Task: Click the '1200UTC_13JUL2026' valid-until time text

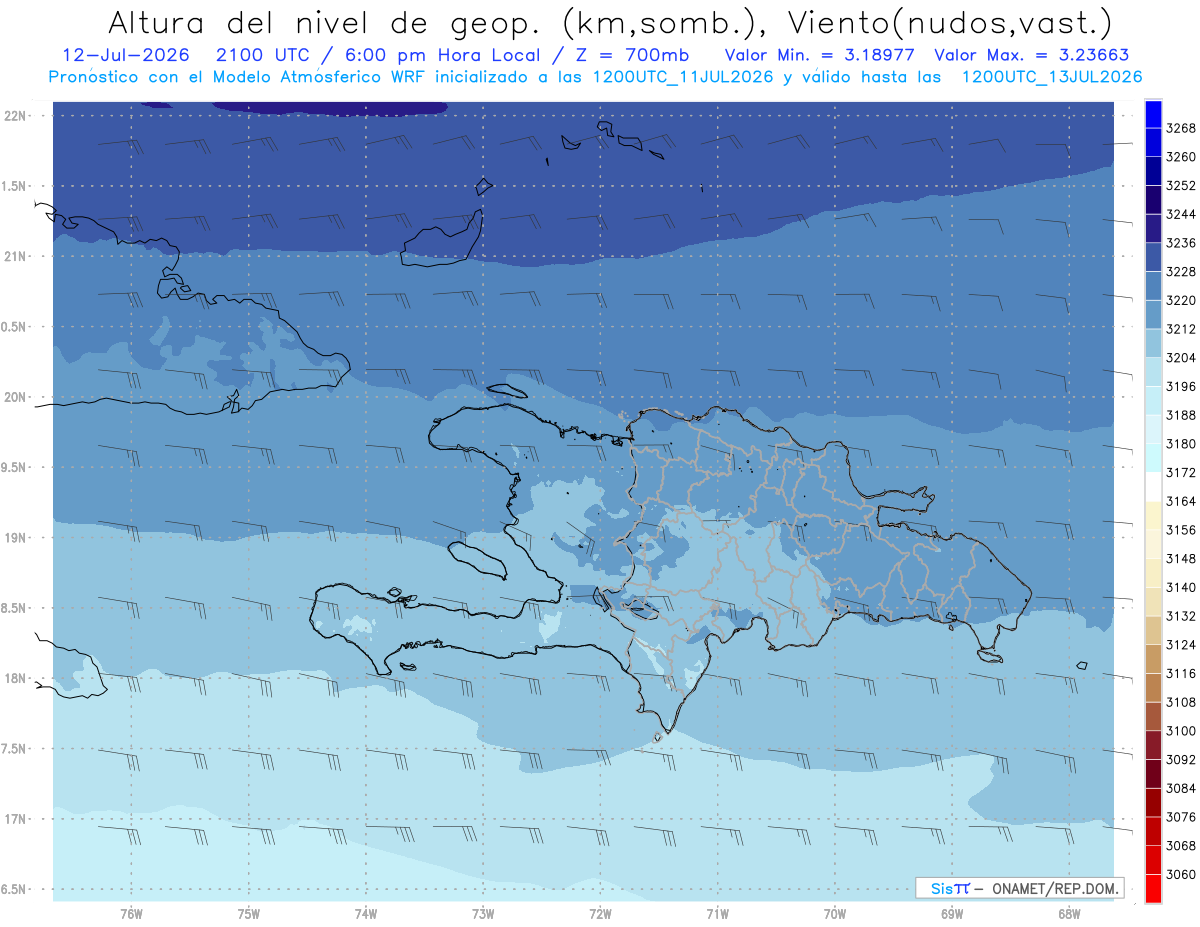Action: (x=1052, y=76)
